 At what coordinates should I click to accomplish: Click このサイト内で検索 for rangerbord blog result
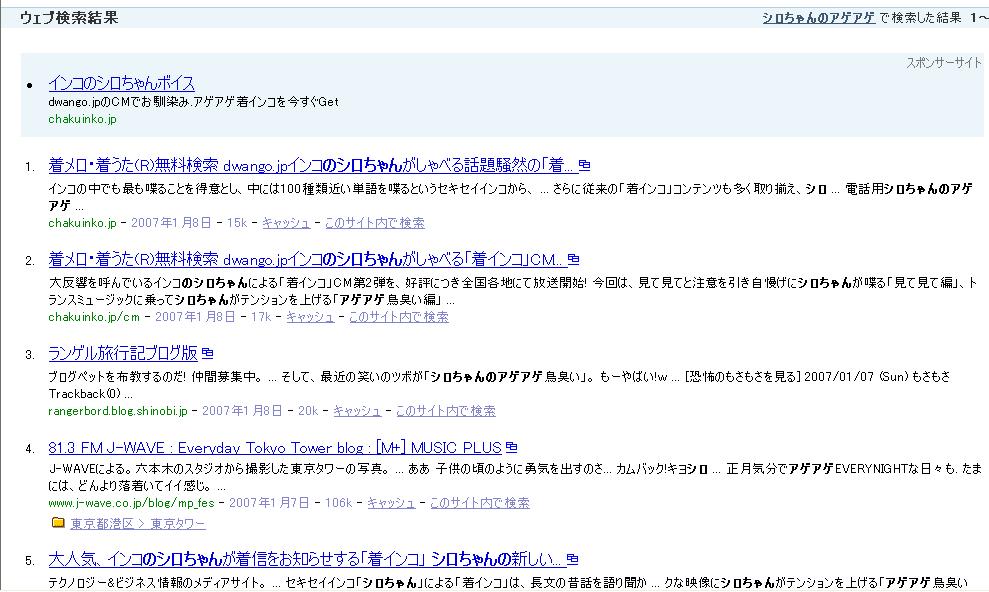point(446,410)
